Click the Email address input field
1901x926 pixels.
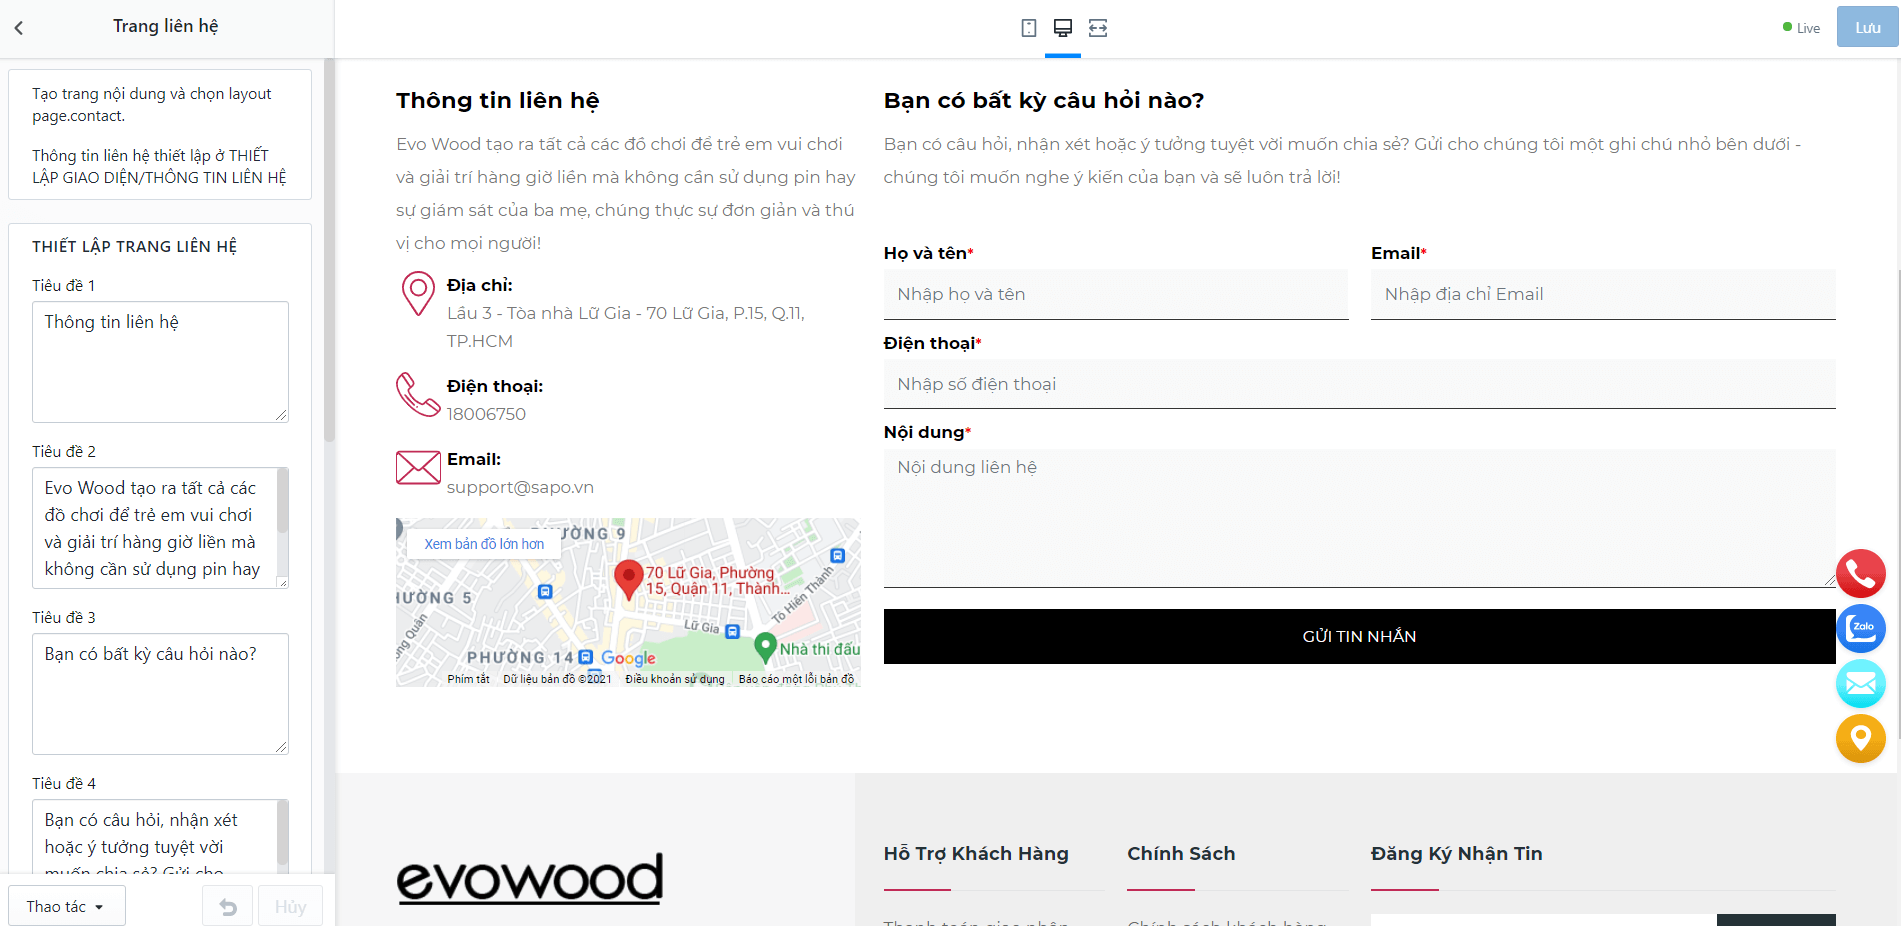pos(1603,294)
